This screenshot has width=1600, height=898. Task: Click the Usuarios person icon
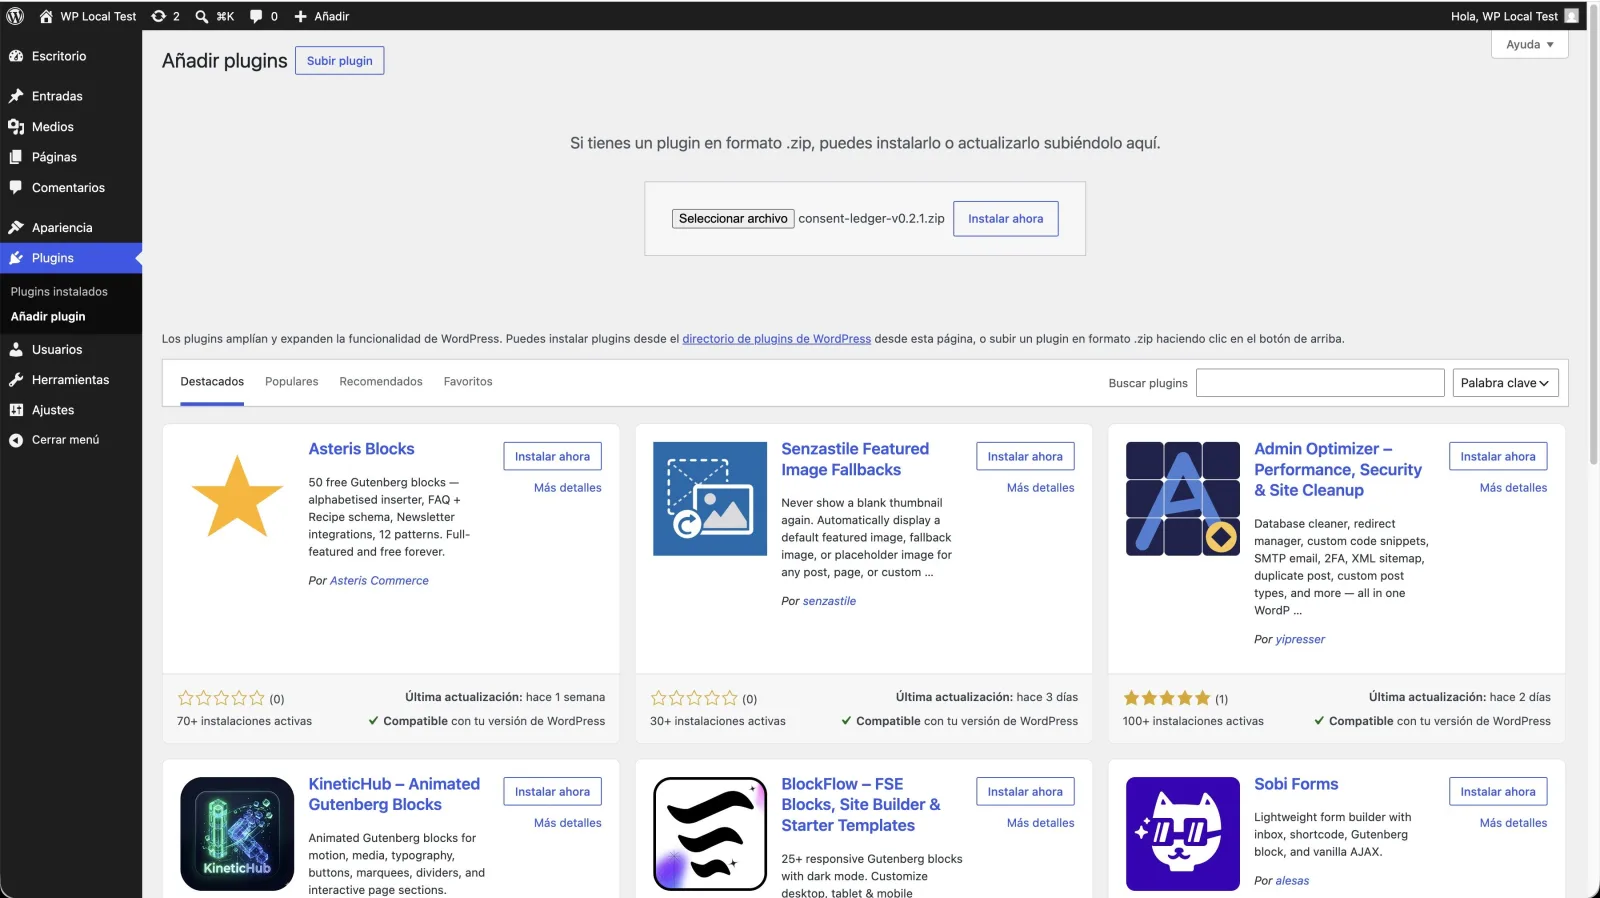[x=16, y=349]
